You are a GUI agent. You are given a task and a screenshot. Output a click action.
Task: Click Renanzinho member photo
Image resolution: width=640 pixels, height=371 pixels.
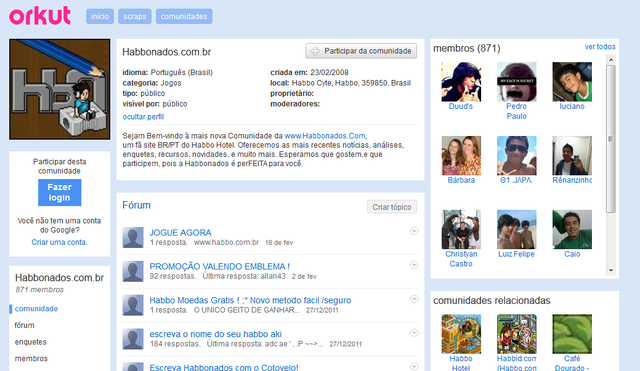(572, 156)
